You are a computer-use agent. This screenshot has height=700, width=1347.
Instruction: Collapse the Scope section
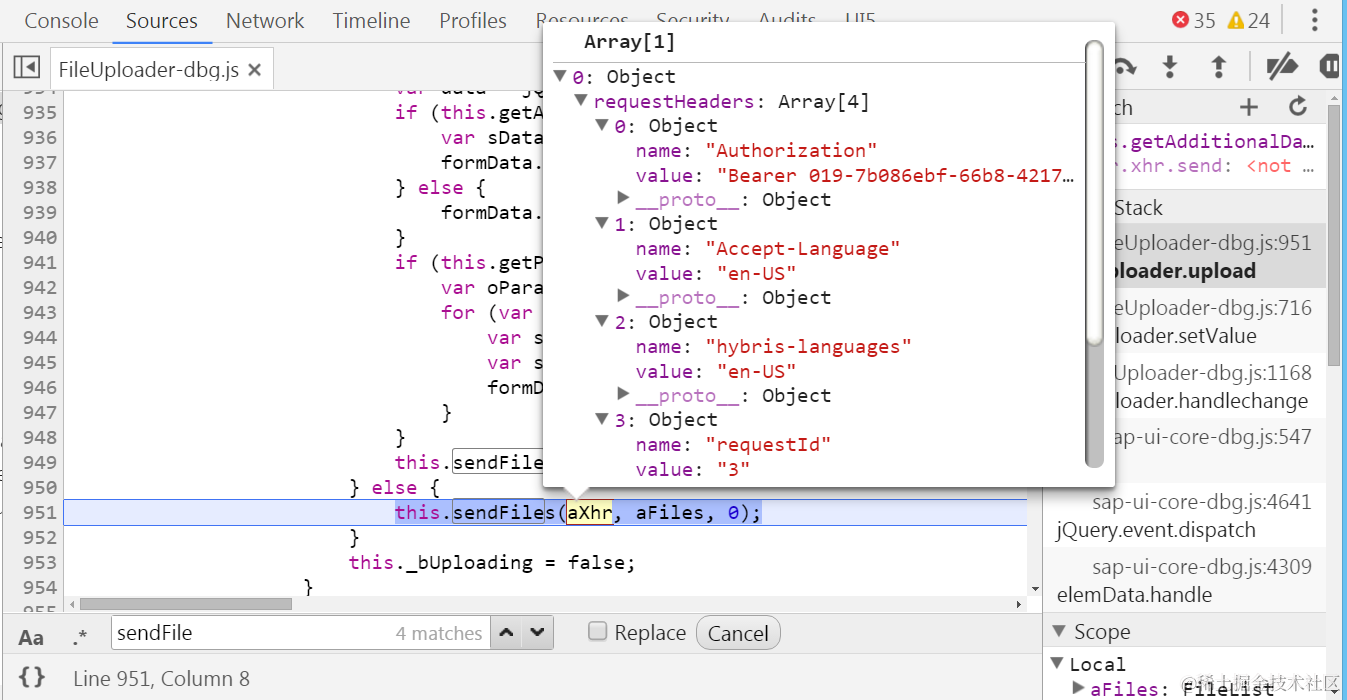click(1060, 631)
